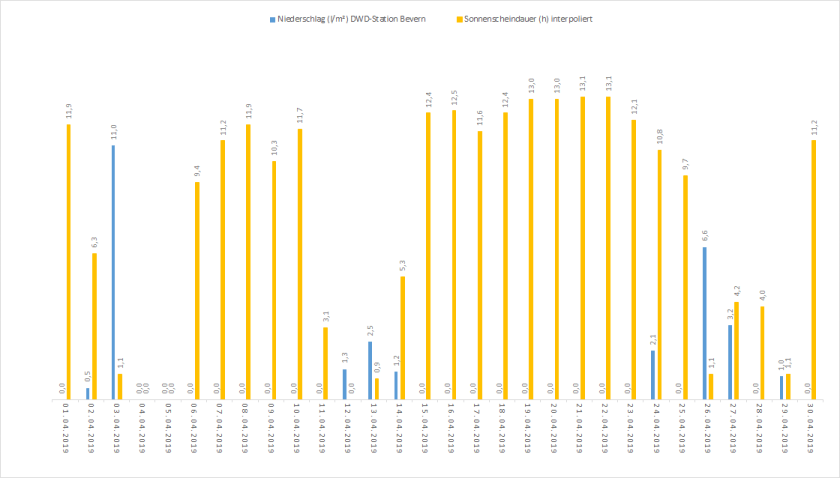Image resolution: width=840 pixels, height=478 pixels.
Task: Select the yellow 5,3 bar on 14.04.2019
Action: pyautogui.click(x=402, y=337)
